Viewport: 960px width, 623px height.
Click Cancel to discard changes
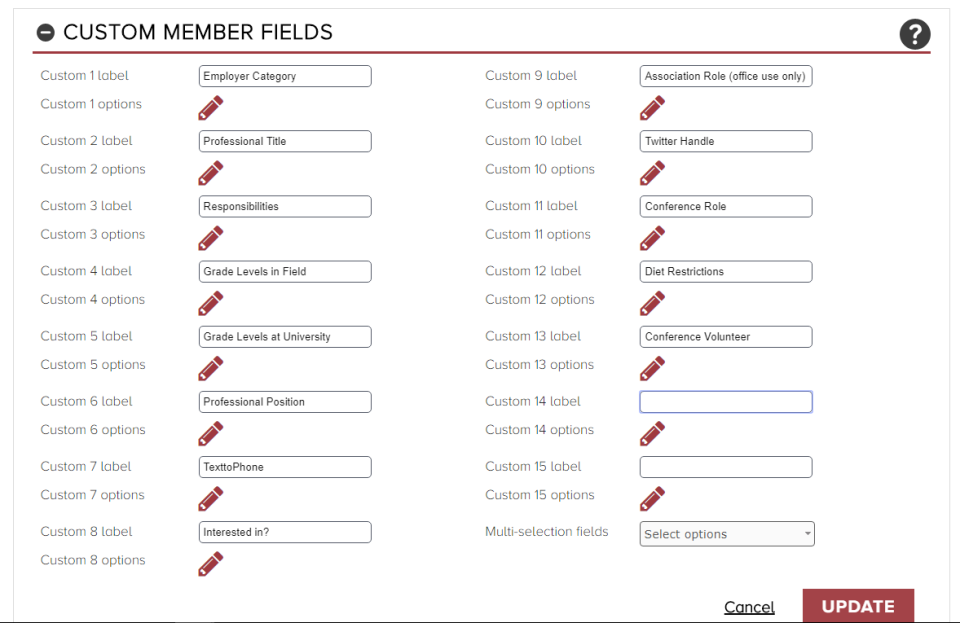point(748,607)
